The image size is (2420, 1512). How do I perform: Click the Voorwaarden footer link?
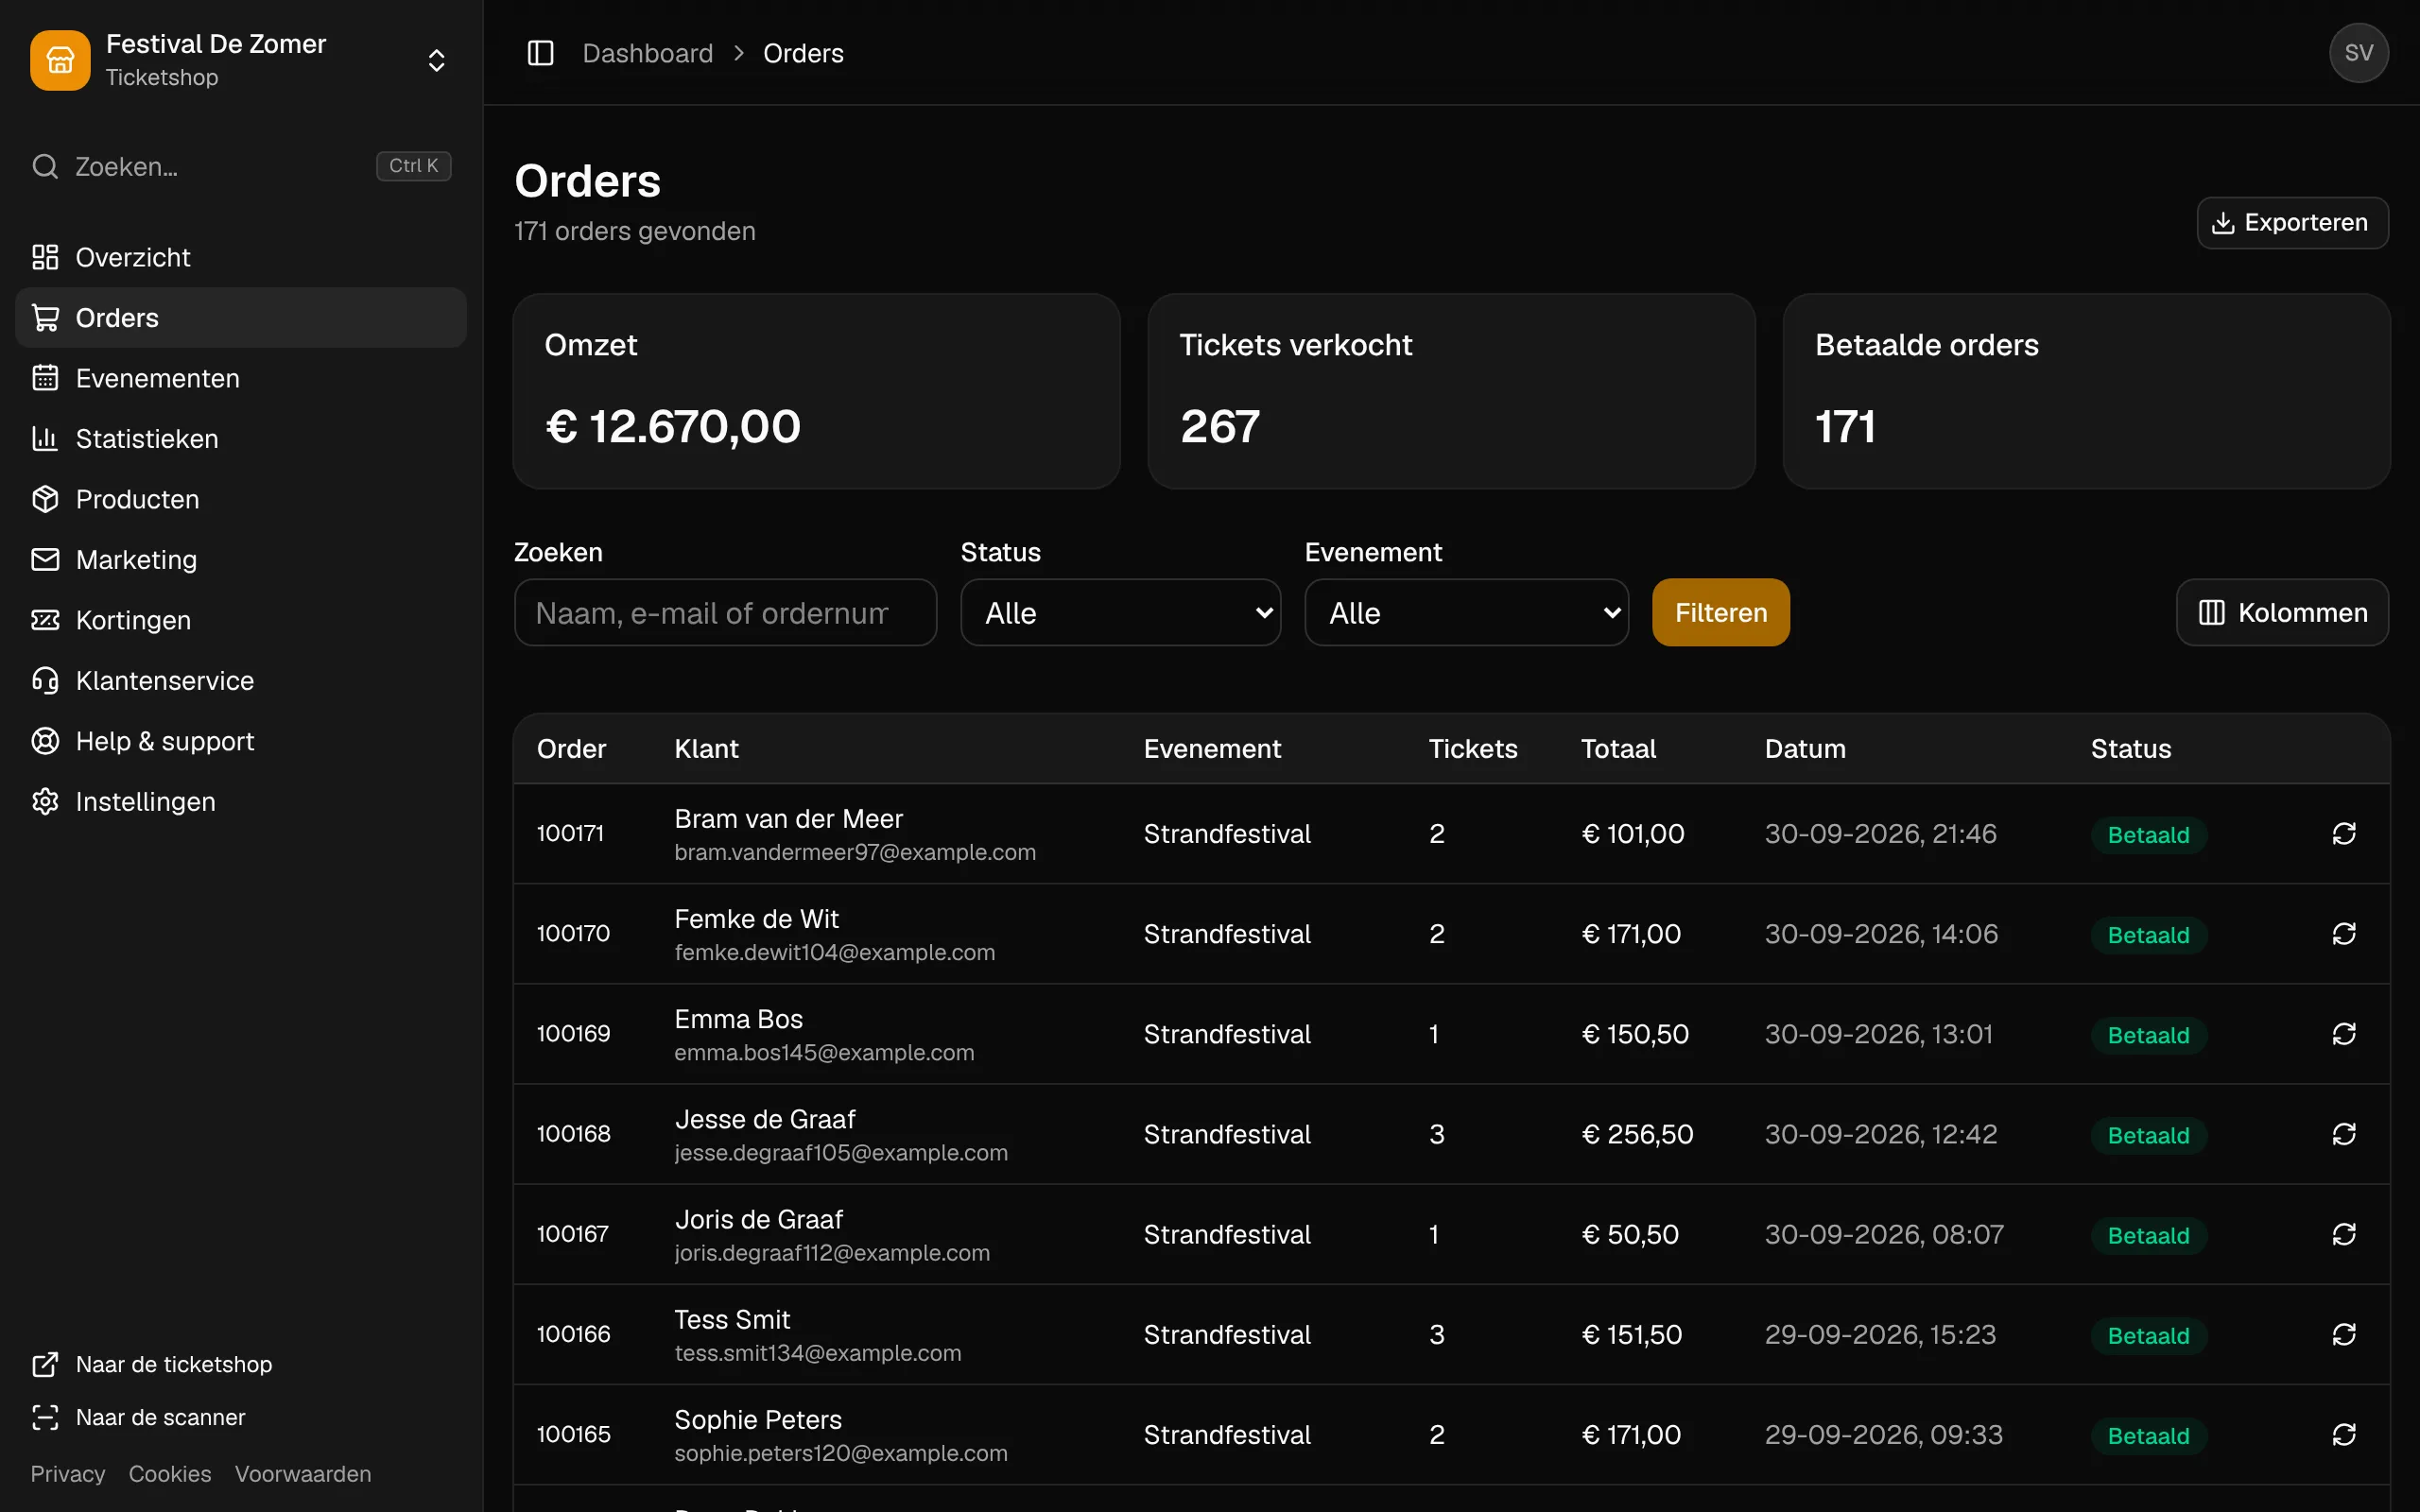303,1474
